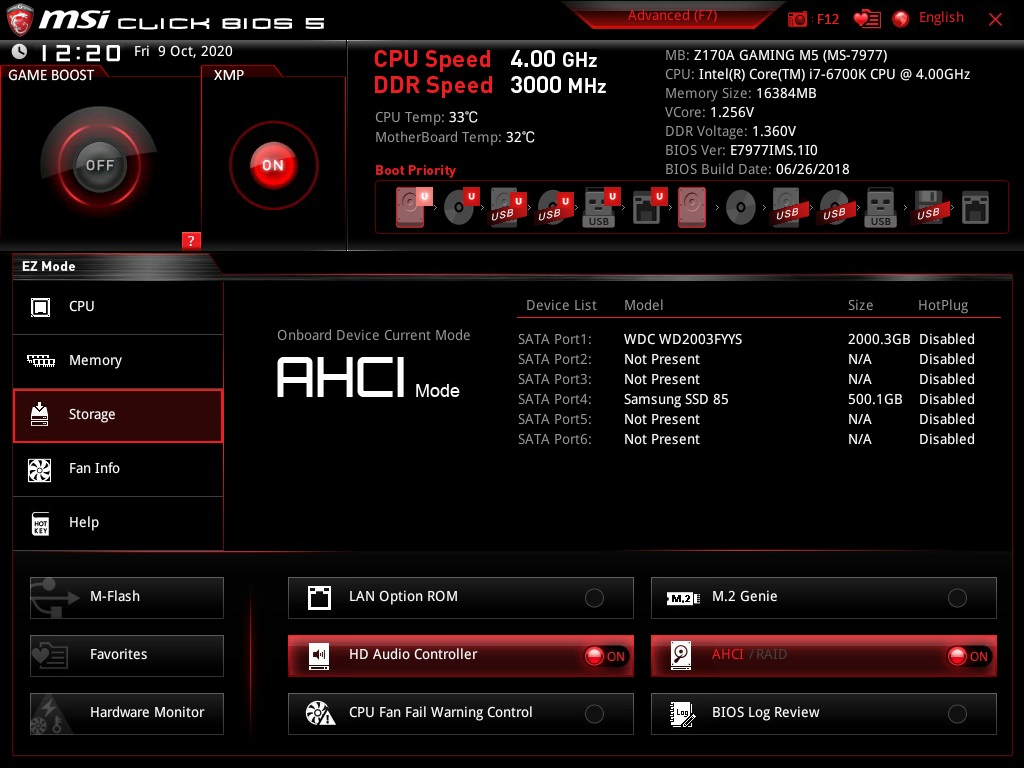
Task: Select the UEFI network boot device icon
Action: coord(648,207)
